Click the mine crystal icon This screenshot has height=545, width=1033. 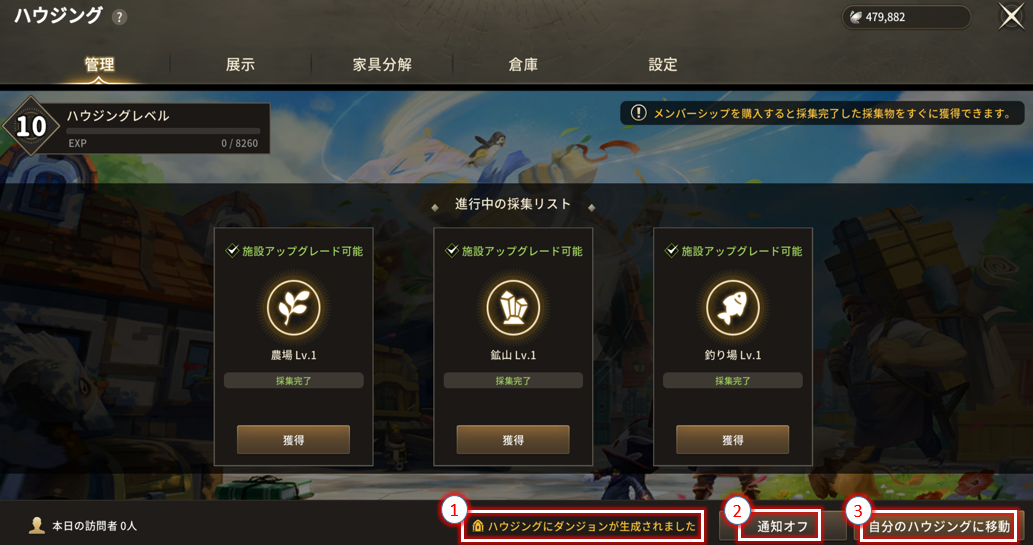click(x=513, y=308)
